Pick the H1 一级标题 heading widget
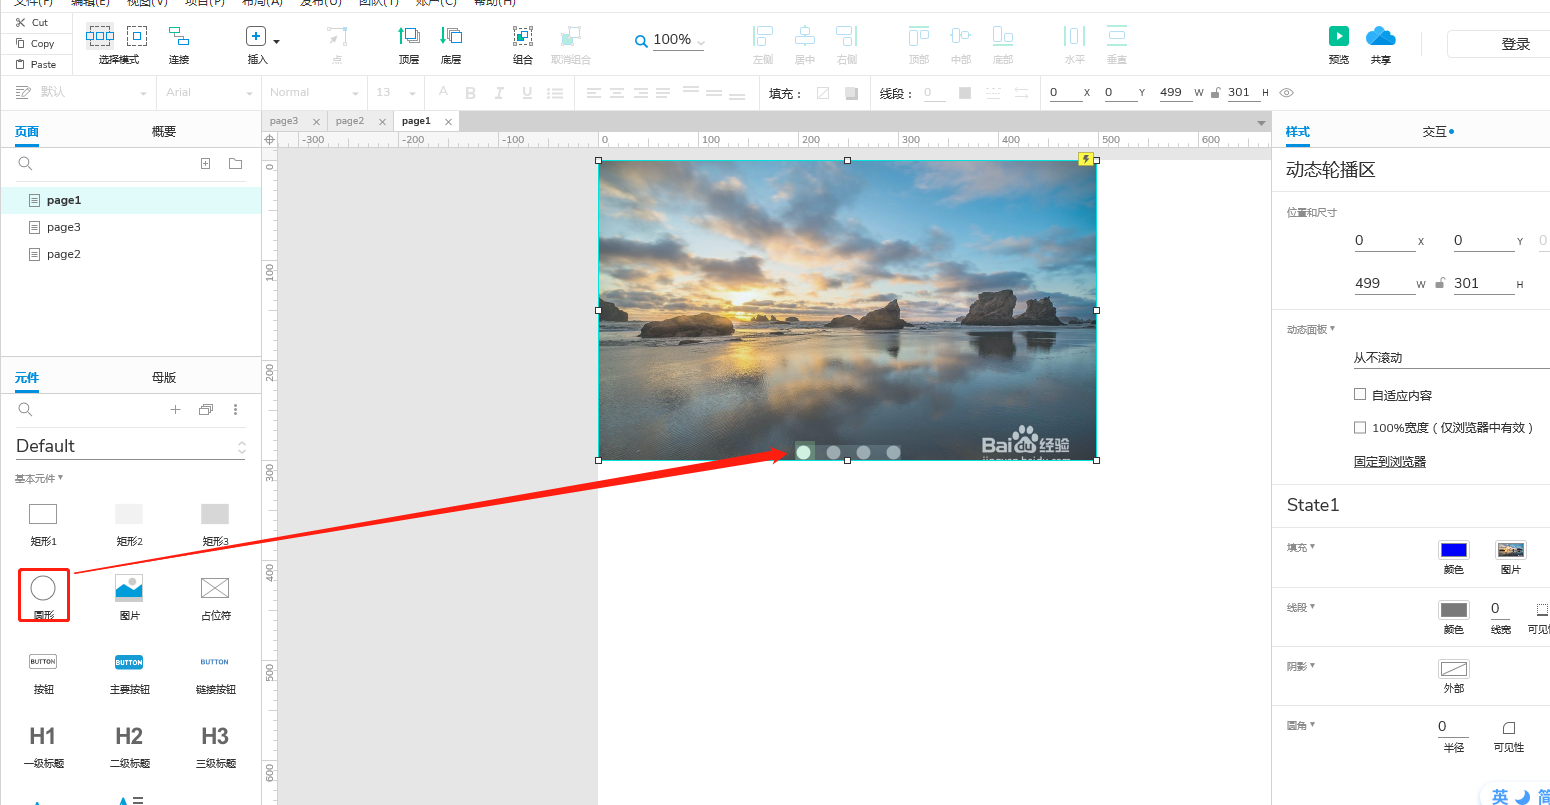The image size is (1550, 805). pyautogui.click(x=43, y=746)
